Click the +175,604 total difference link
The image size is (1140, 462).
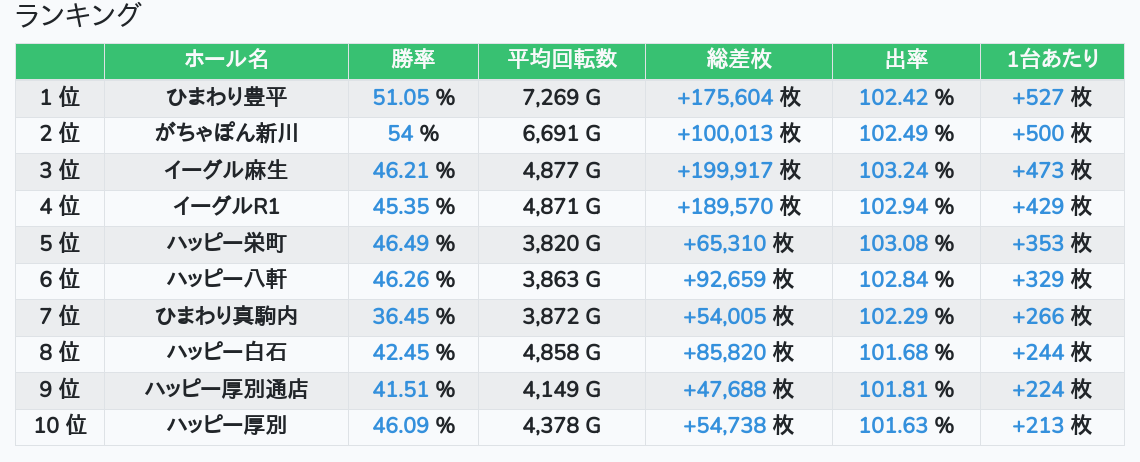[x=725, y=98]
